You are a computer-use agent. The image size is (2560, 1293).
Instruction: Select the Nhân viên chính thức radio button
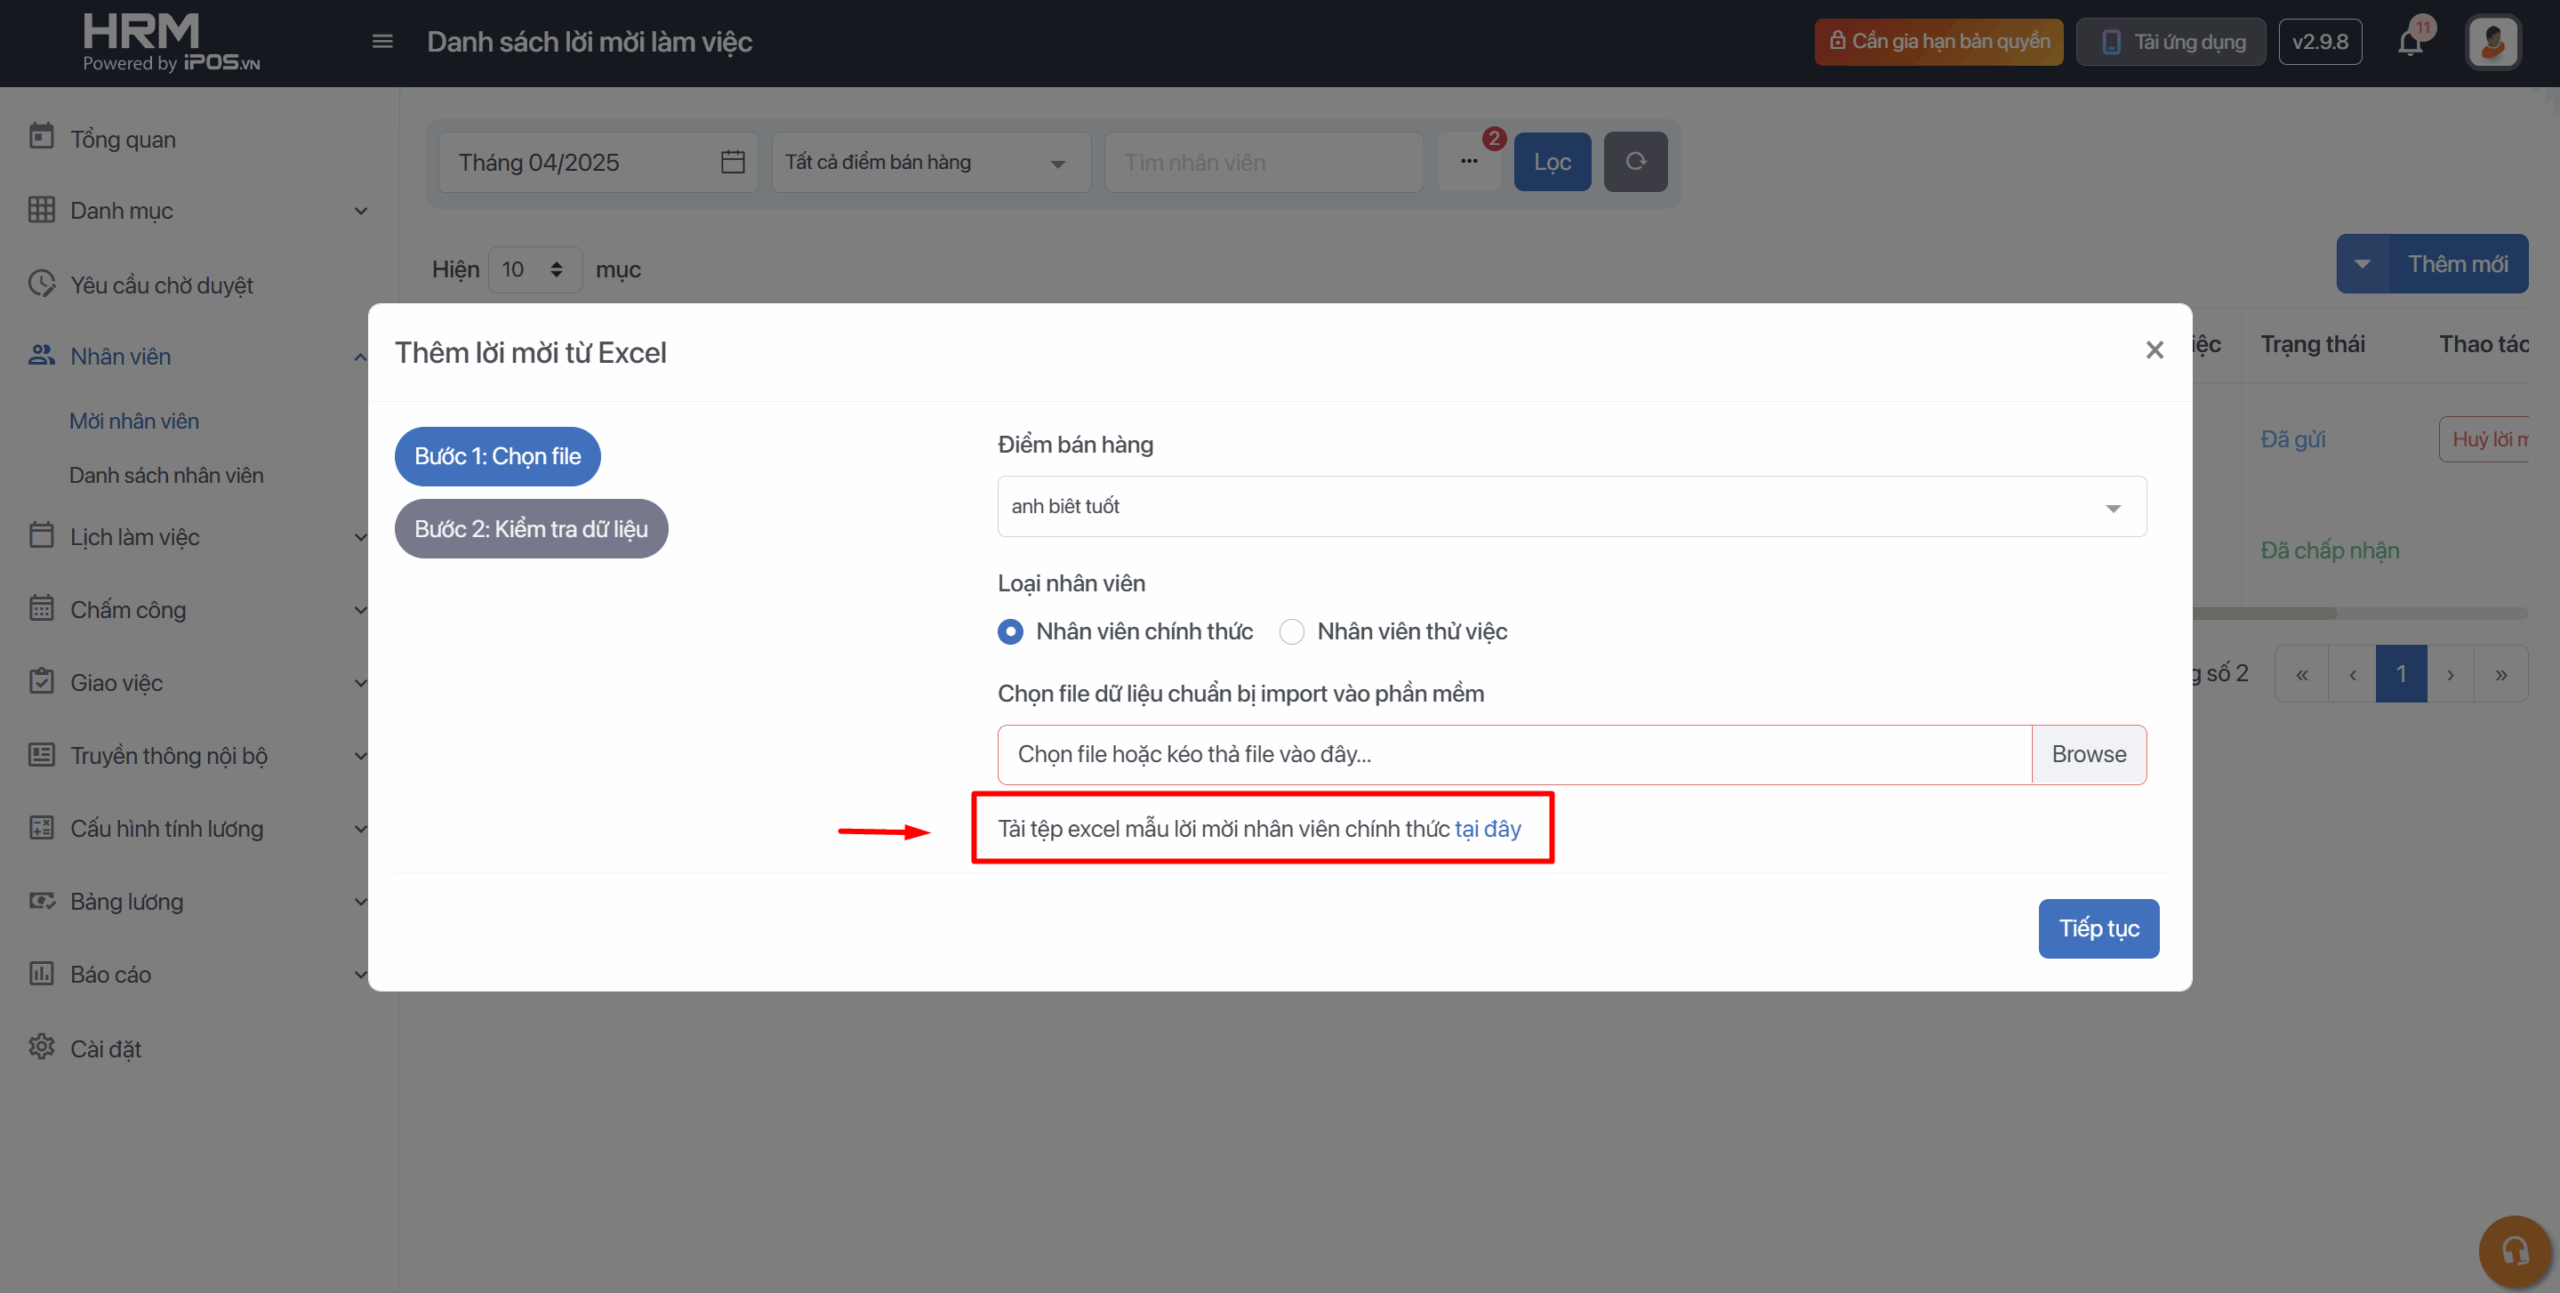1010,632
